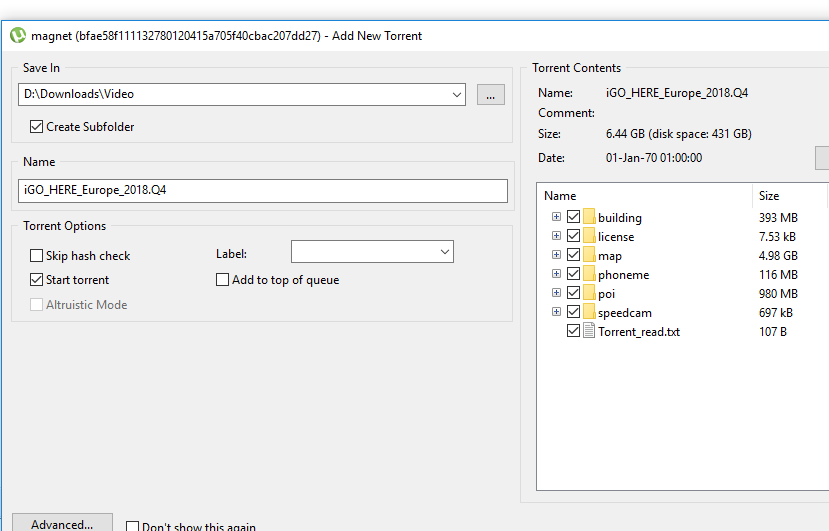Click the map folder icon
This screenshot has width=829, height=531.
[x=589, y=255]
